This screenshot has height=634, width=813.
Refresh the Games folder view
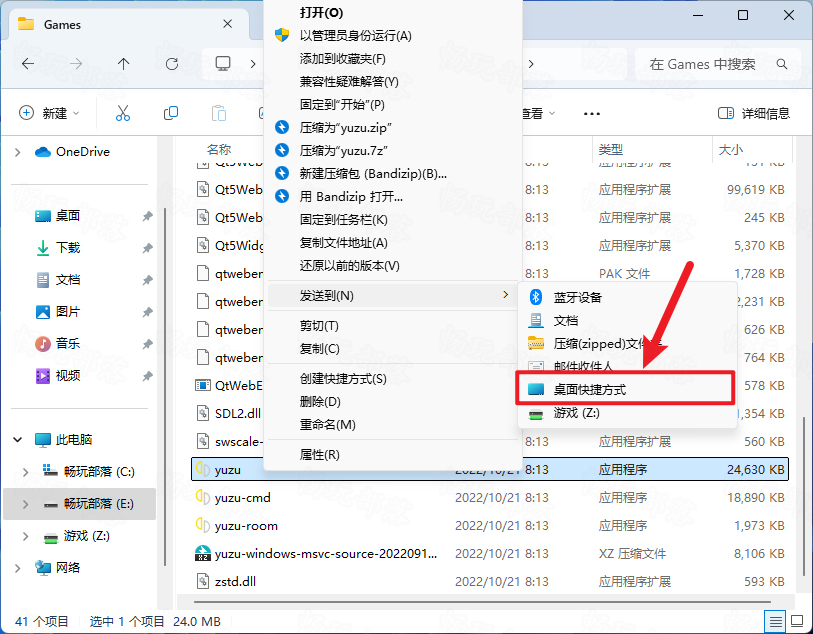(172, 64)
